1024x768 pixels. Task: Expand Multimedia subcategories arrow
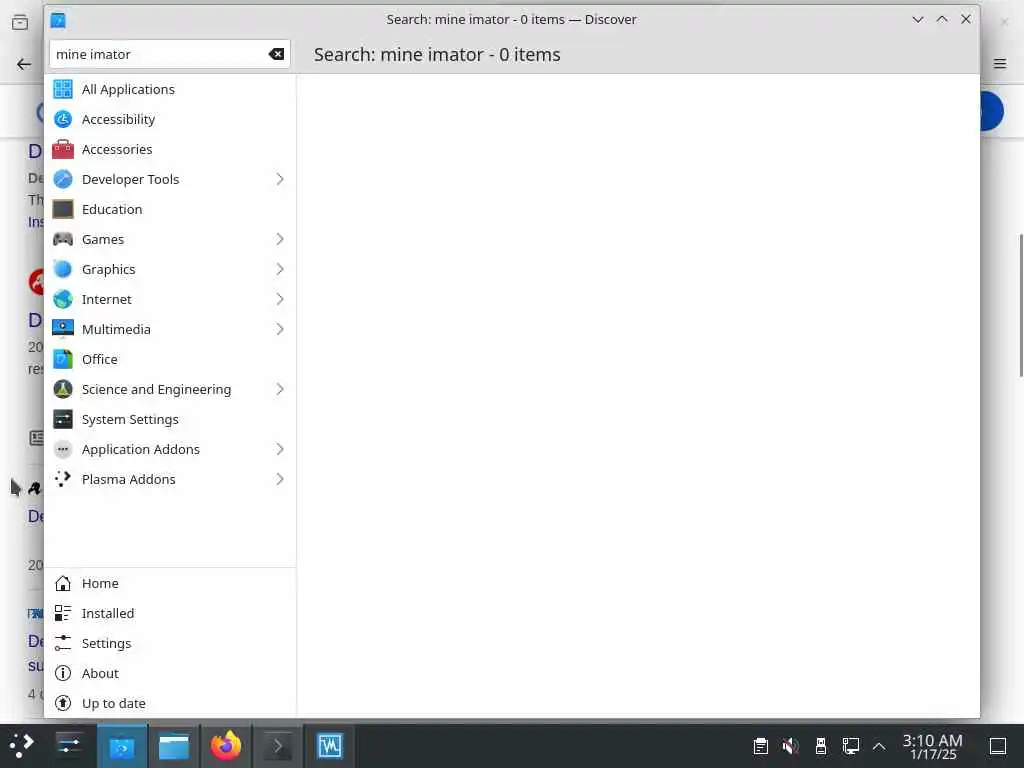point(280,329)
